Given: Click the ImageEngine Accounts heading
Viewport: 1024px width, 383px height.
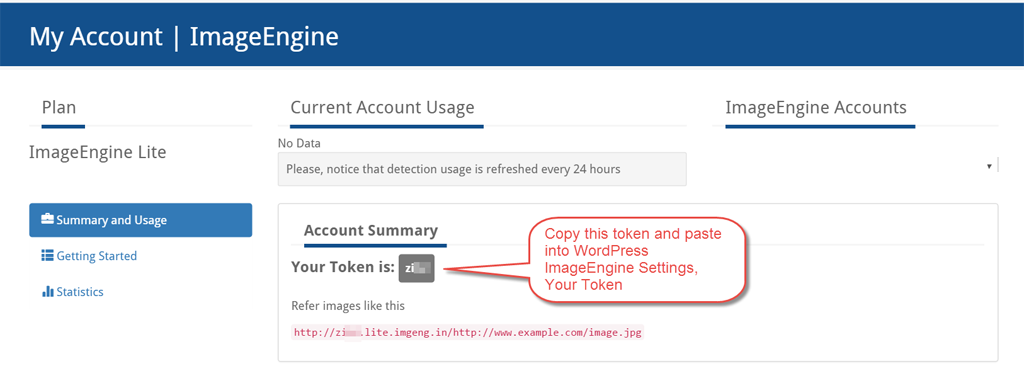Looking at the screenshot, I should (816, 107).
